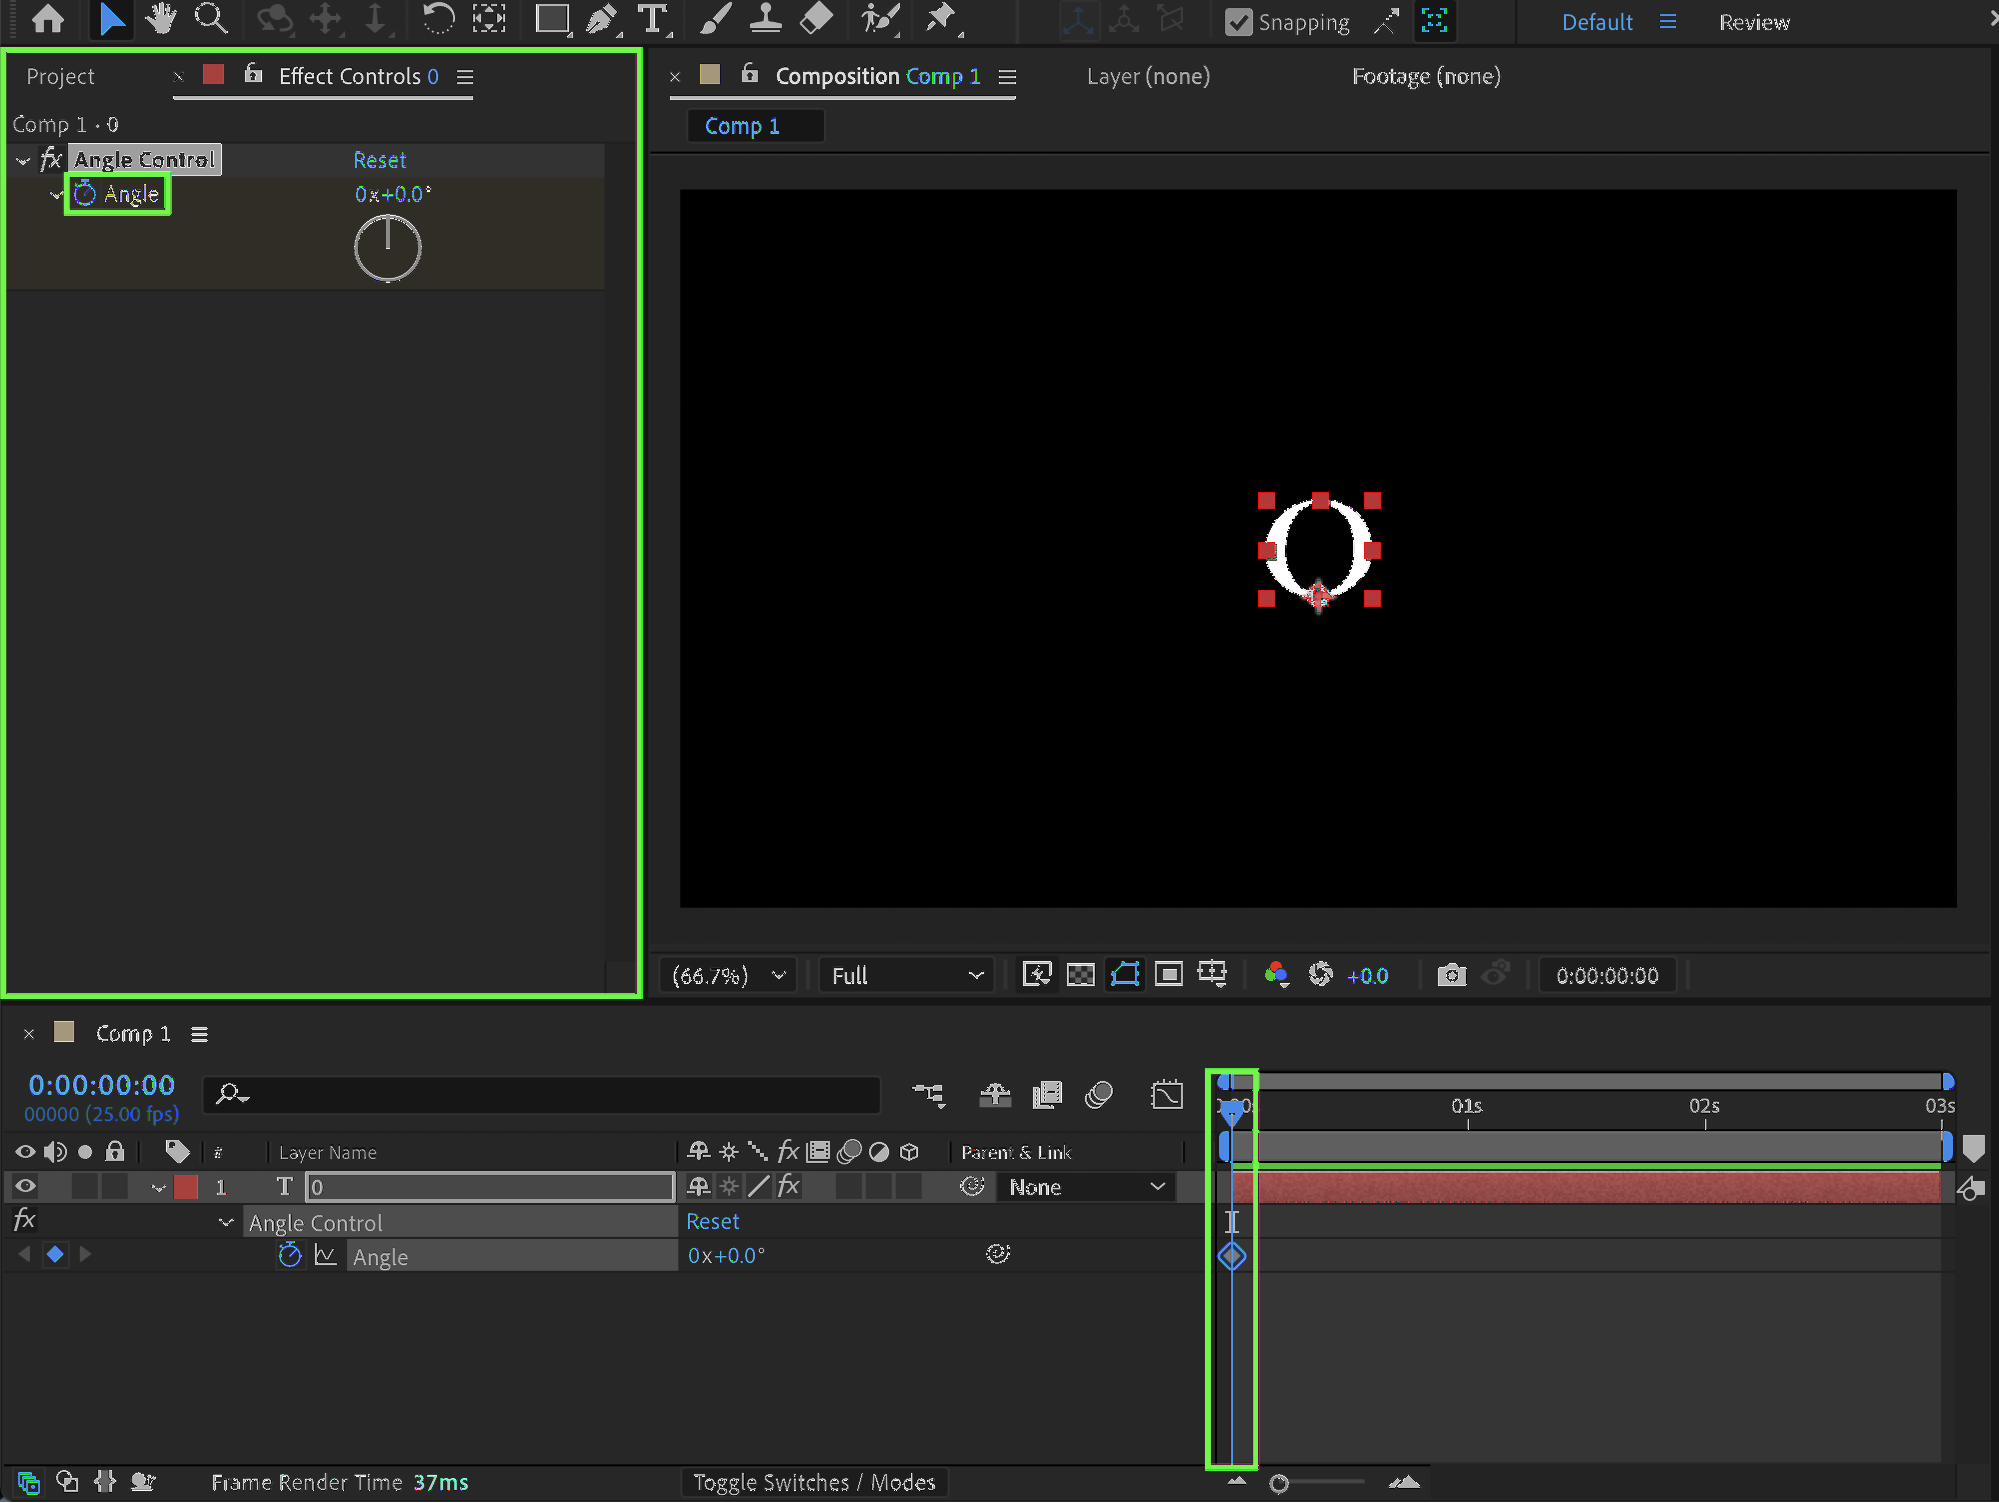This screenshot has width=1999, height=1503.
Task: Select the Roto Brush tool
Action: pos(880,19)
